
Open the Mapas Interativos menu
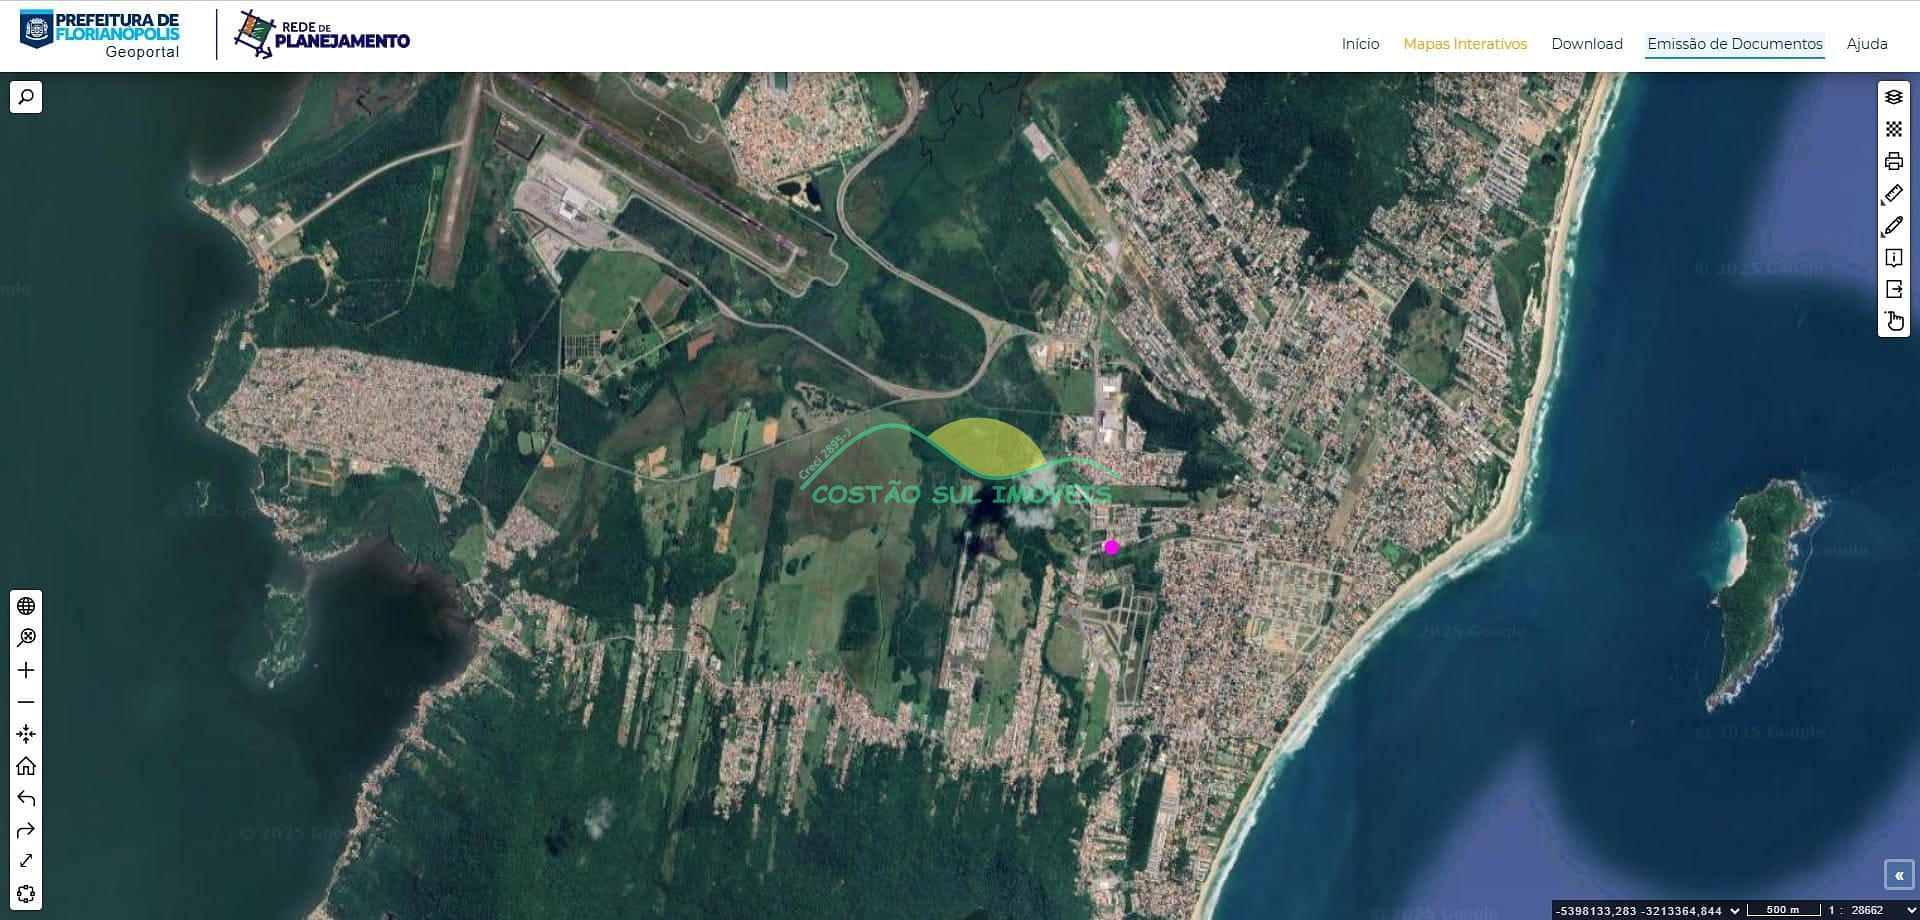tap(1465, 44)
